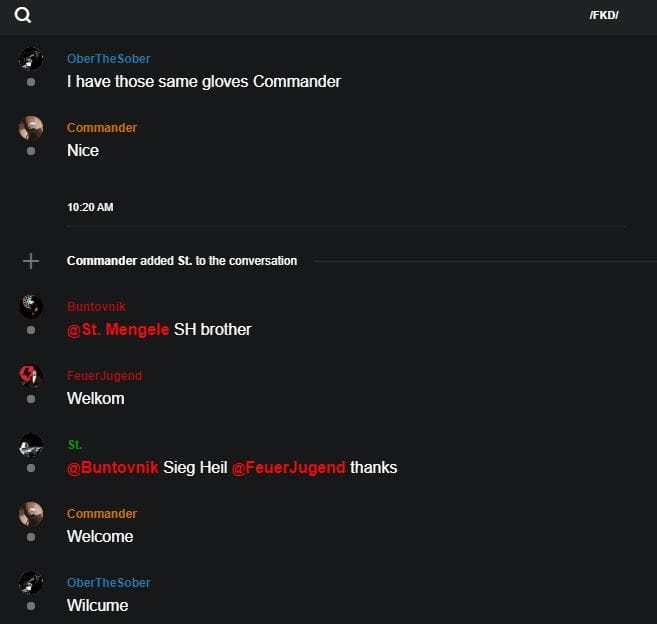The height and width of the screenshot is (624, 657).
Task: Click the @Buntovnik mention in St.'s message
Action: (113, 467)
